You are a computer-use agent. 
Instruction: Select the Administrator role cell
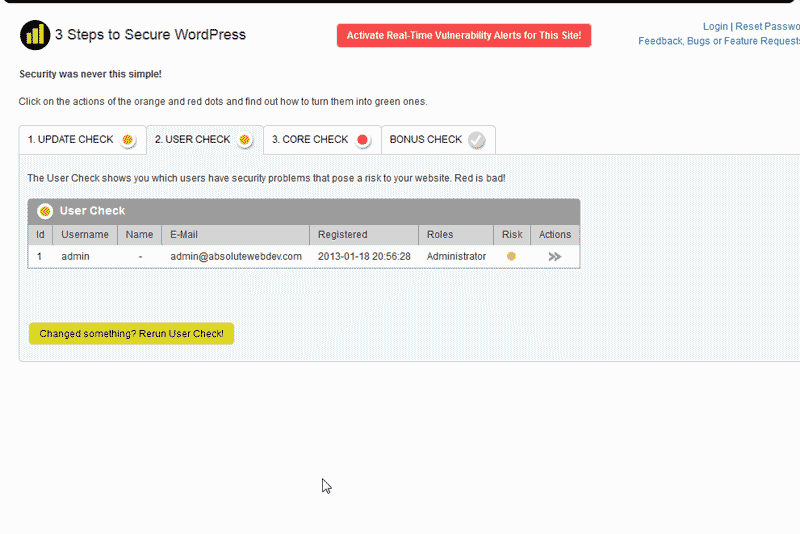456,256
